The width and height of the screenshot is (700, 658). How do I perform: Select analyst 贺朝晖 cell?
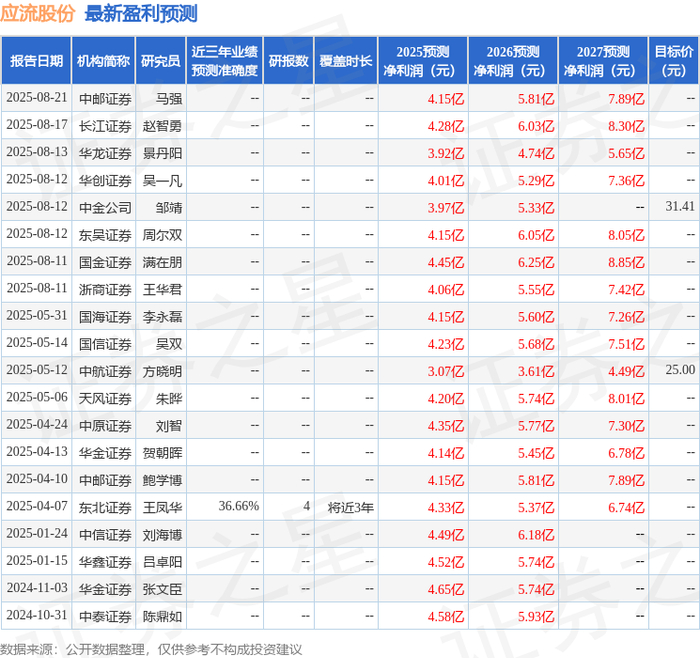click(x=162, y=453)
